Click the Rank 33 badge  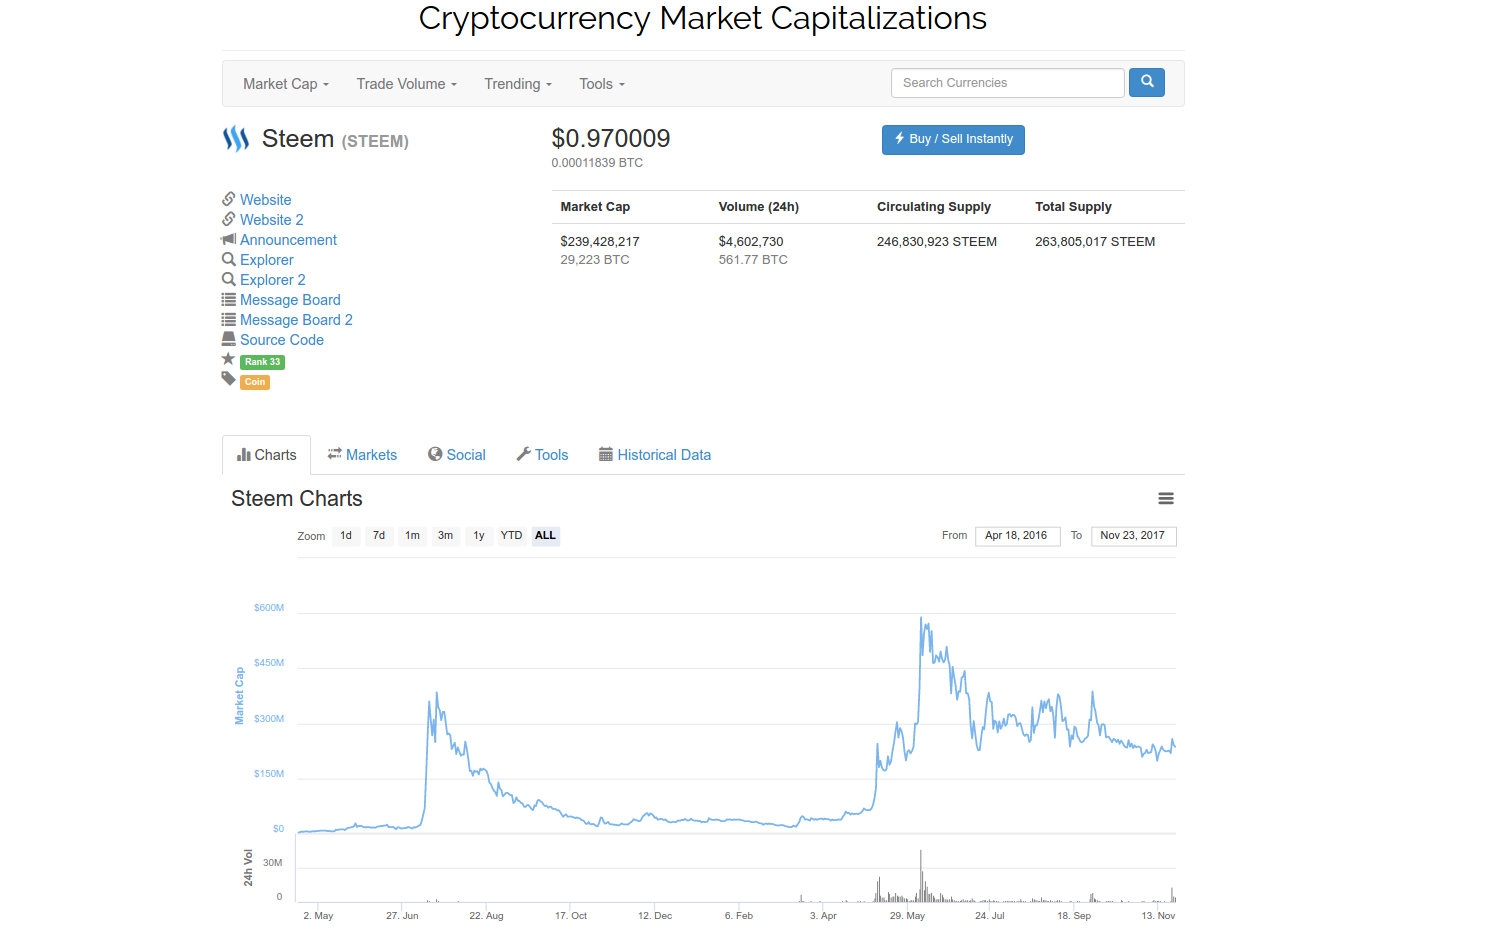263,362
